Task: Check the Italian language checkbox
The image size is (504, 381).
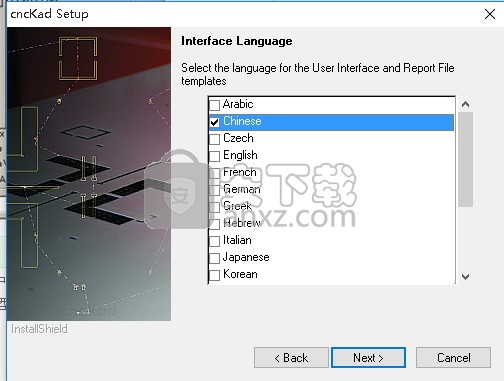Action: tap(214, 241)
